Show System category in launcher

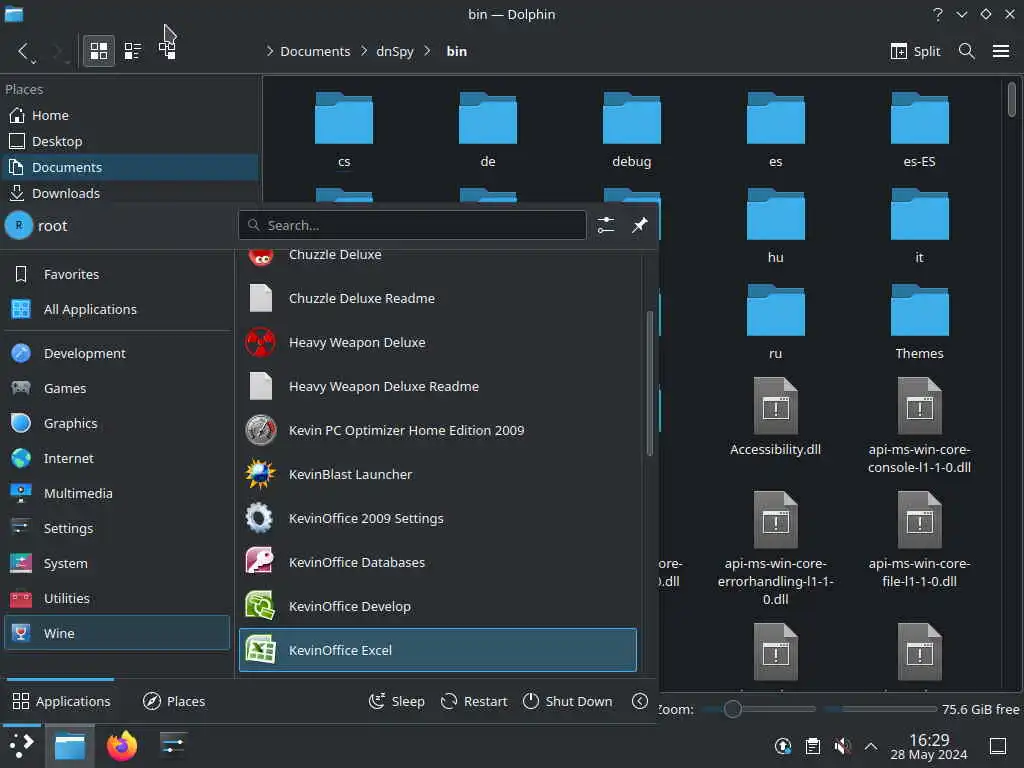(x=117, y=563)
